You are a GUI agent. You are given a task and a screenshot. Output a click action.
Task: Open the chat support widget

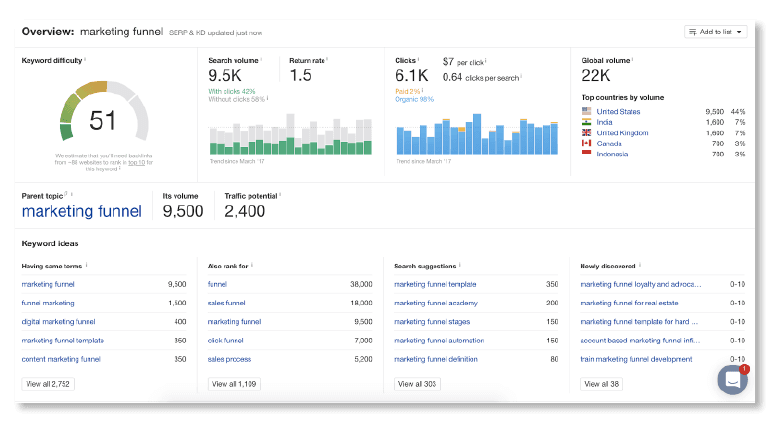point(733,380)
